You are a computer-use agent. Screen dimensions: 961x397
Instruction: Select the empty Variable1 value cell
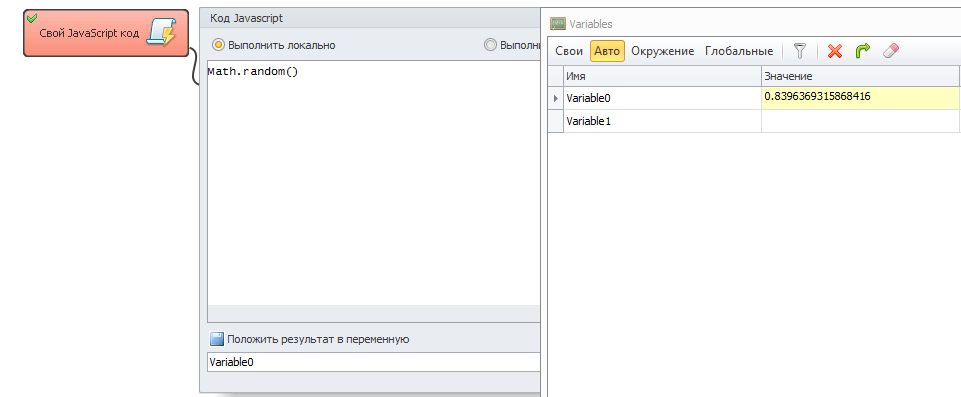[x=860, y=121]
